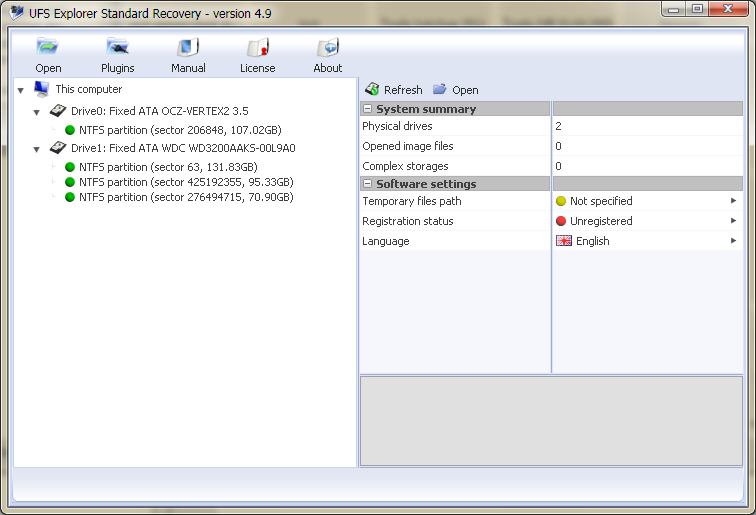Click the Open folder icon in toolbar
This screenshot has height=515, width=756.
pos(47,47)
